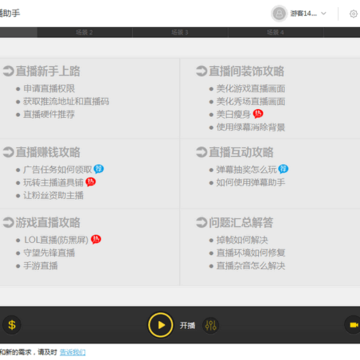Click the arrow icon beside 直播间装饰攻略
360x360 pixels.
click(201, 71)
